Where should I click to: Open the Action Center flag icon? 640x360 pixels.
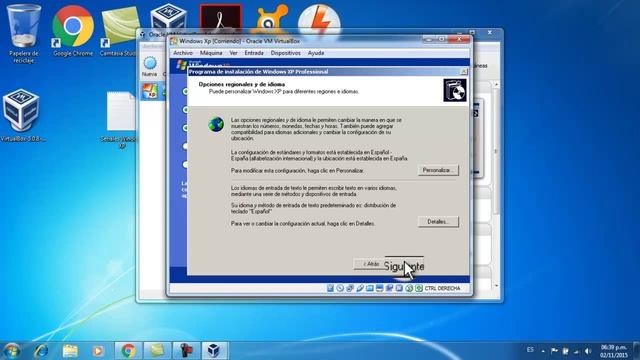554,351
